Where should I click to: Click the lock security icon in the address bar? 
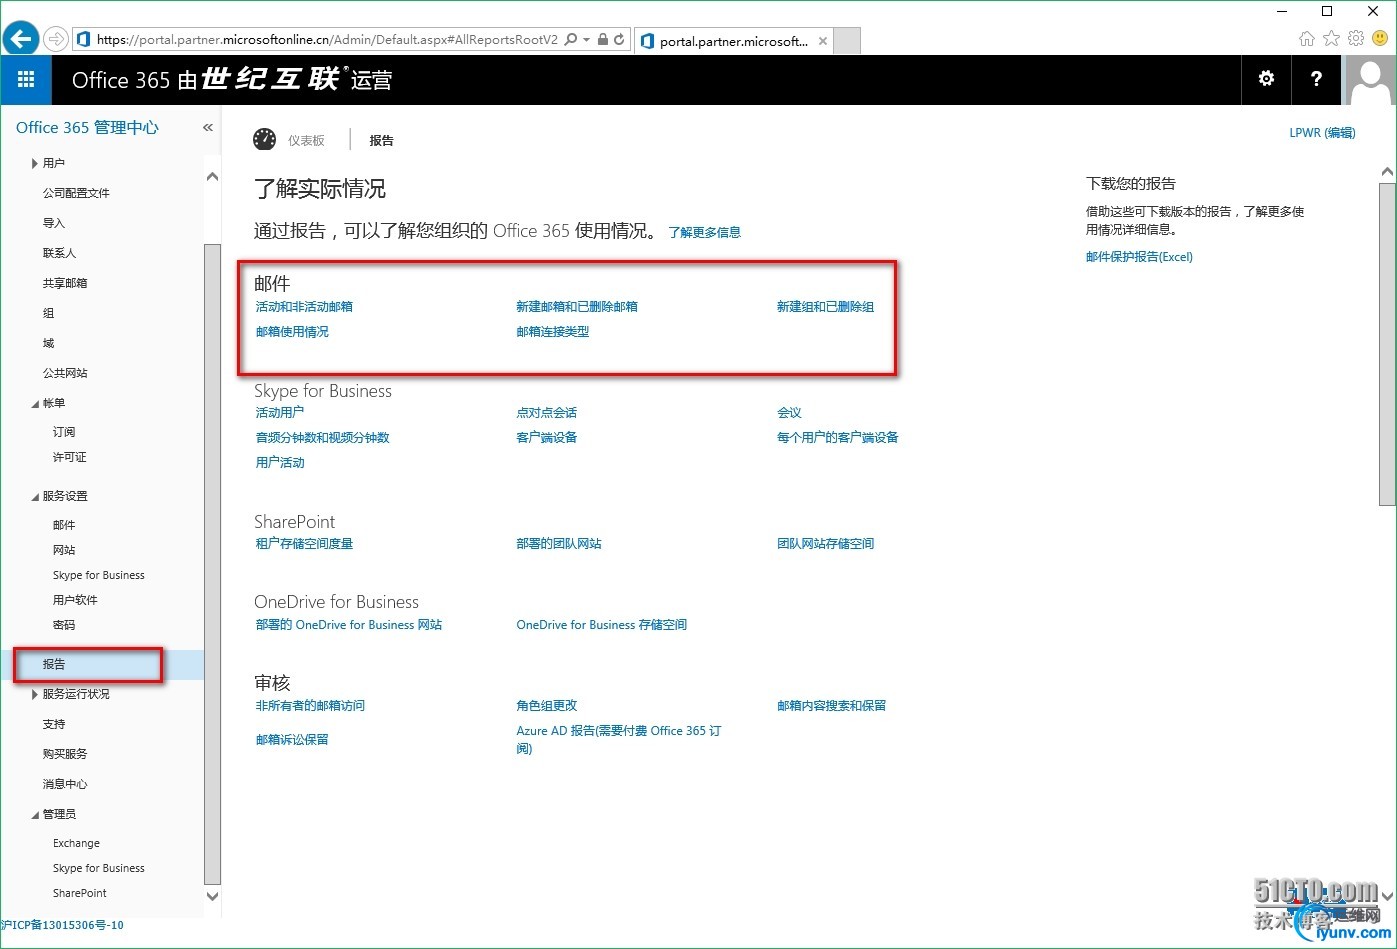(603, 40)
